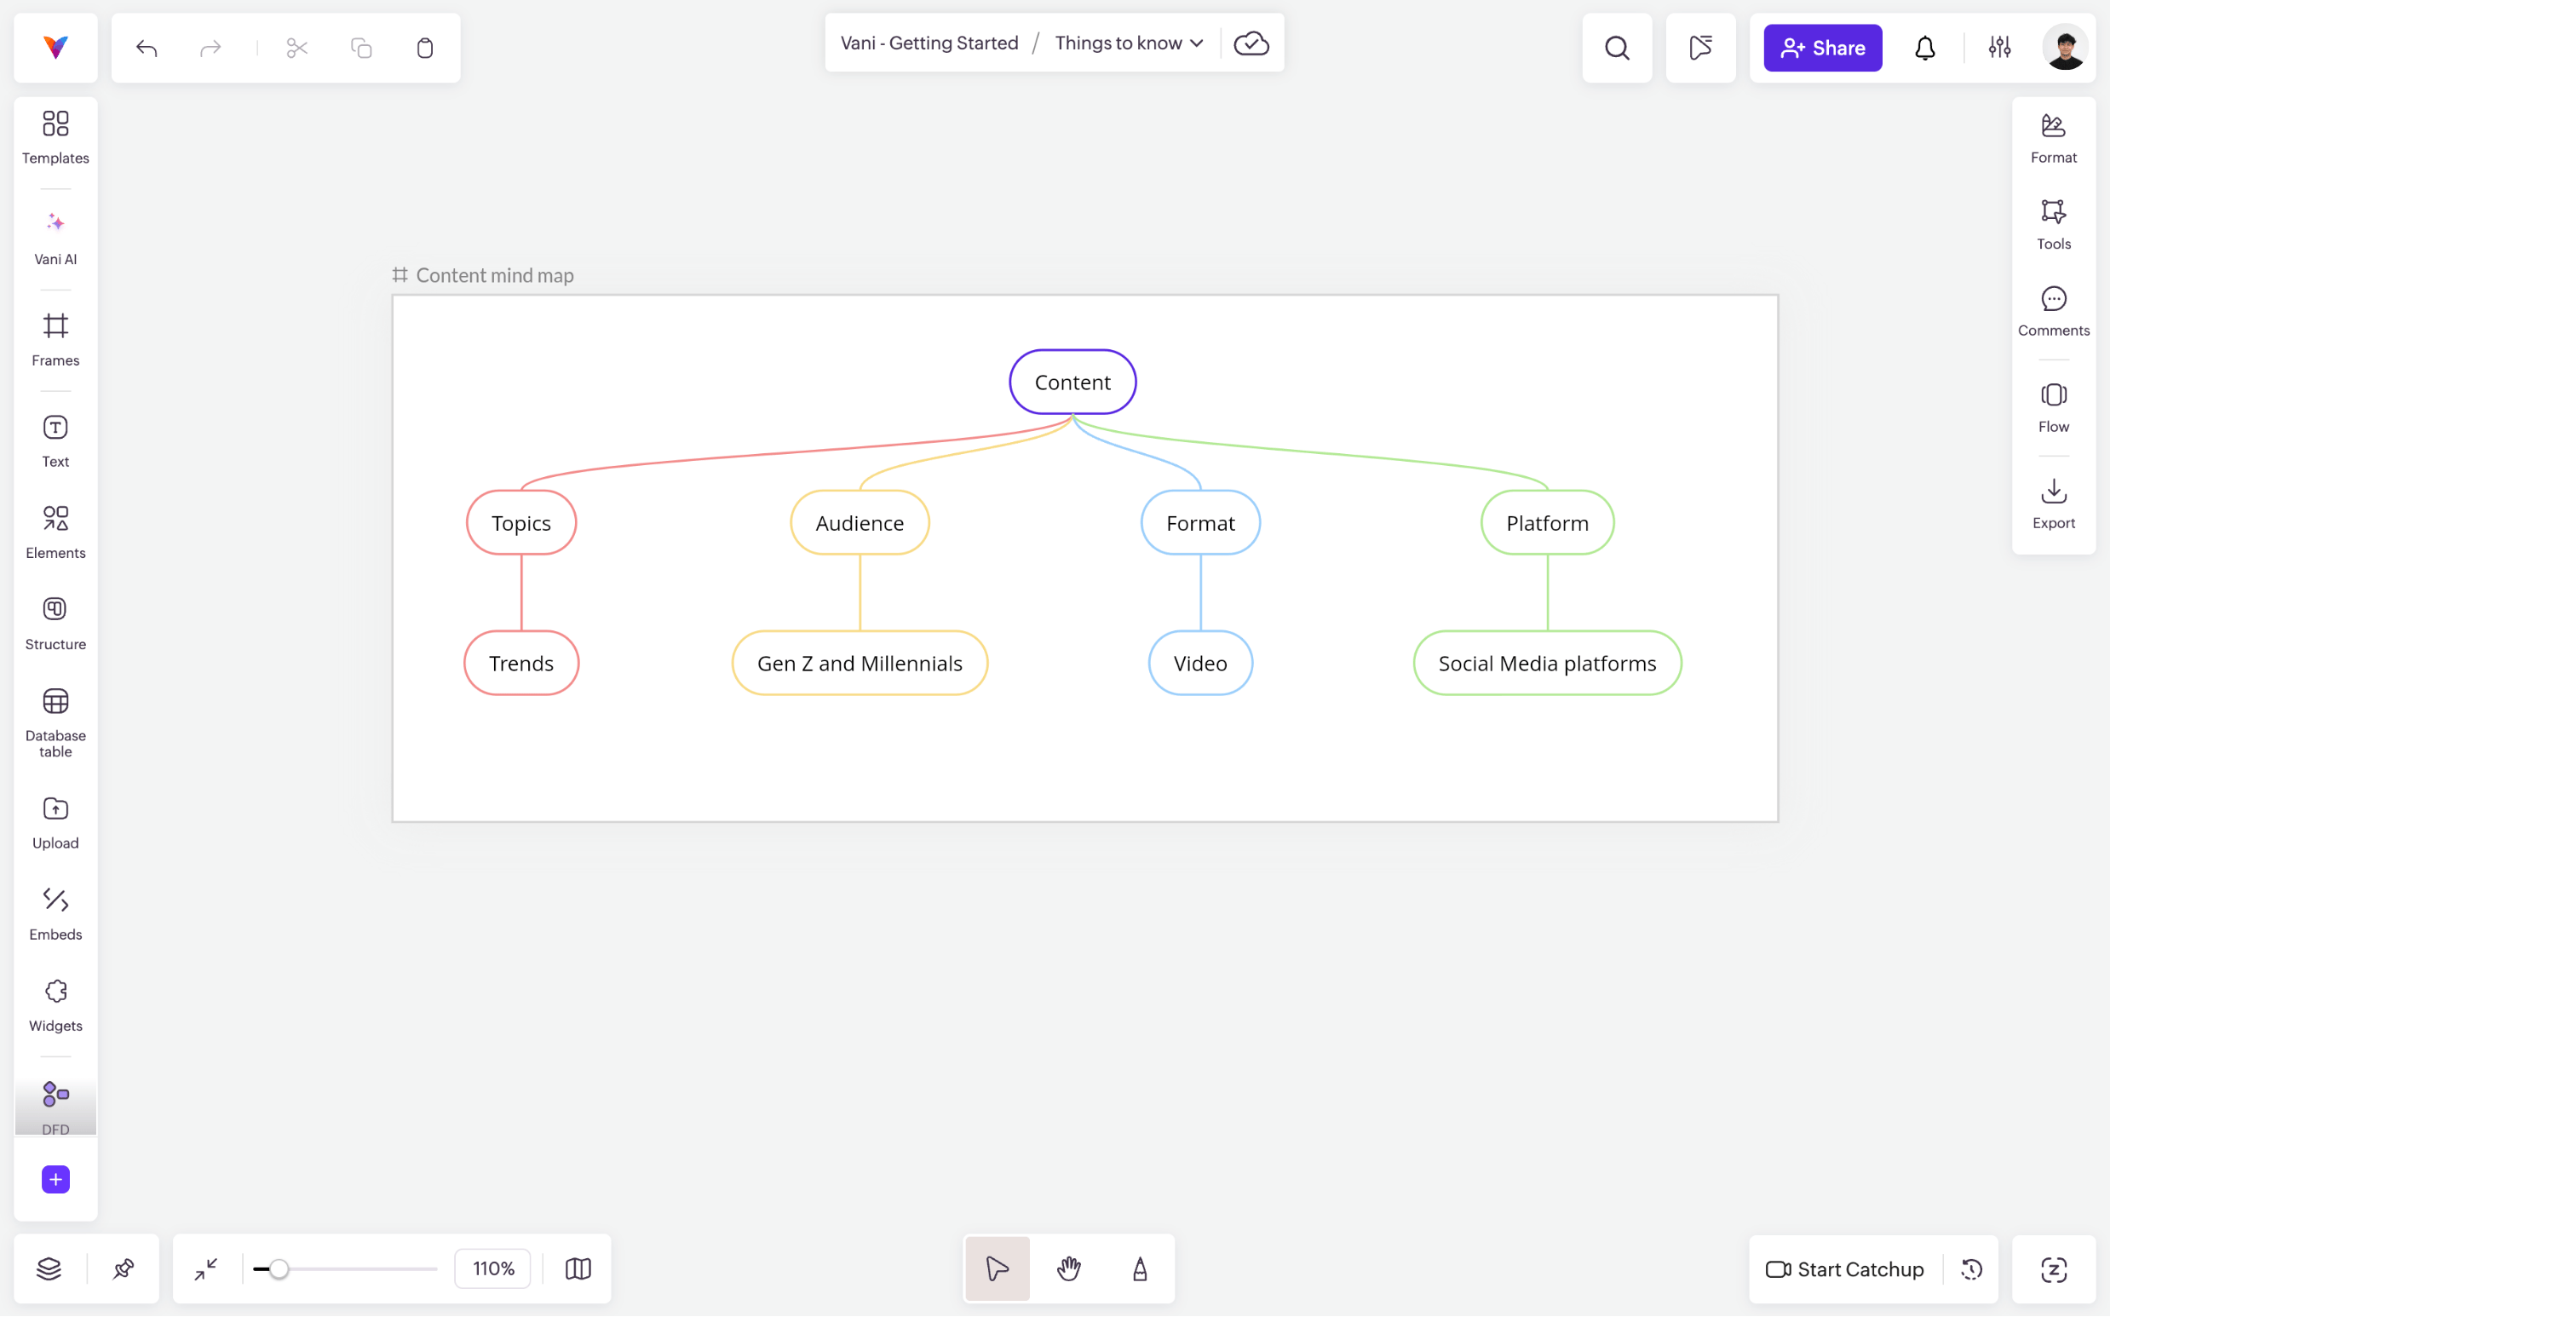Click the Share button
The width and height of the screenshot is (2576, 1317).
coord(1822,47)
